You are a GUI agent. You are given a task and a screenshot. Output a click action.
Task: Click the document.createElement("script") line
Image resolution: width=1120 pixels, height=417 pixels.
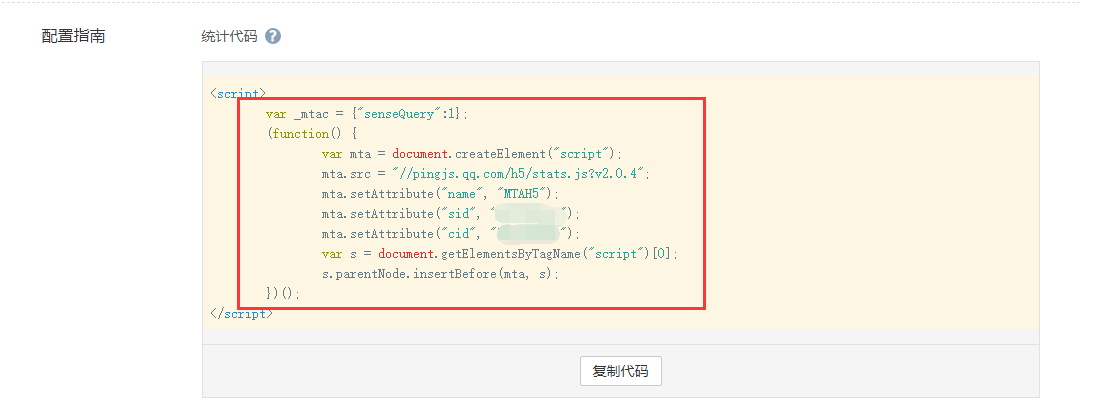click(x=472, y=154)
